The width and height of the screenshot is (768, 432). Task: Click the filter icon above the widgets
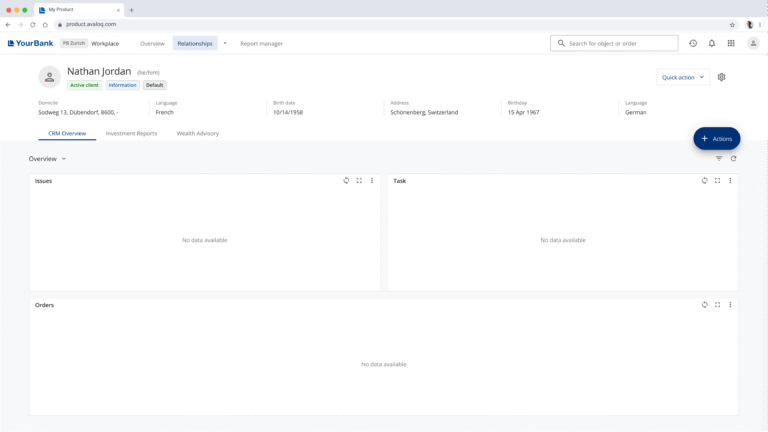click(719, 158)
